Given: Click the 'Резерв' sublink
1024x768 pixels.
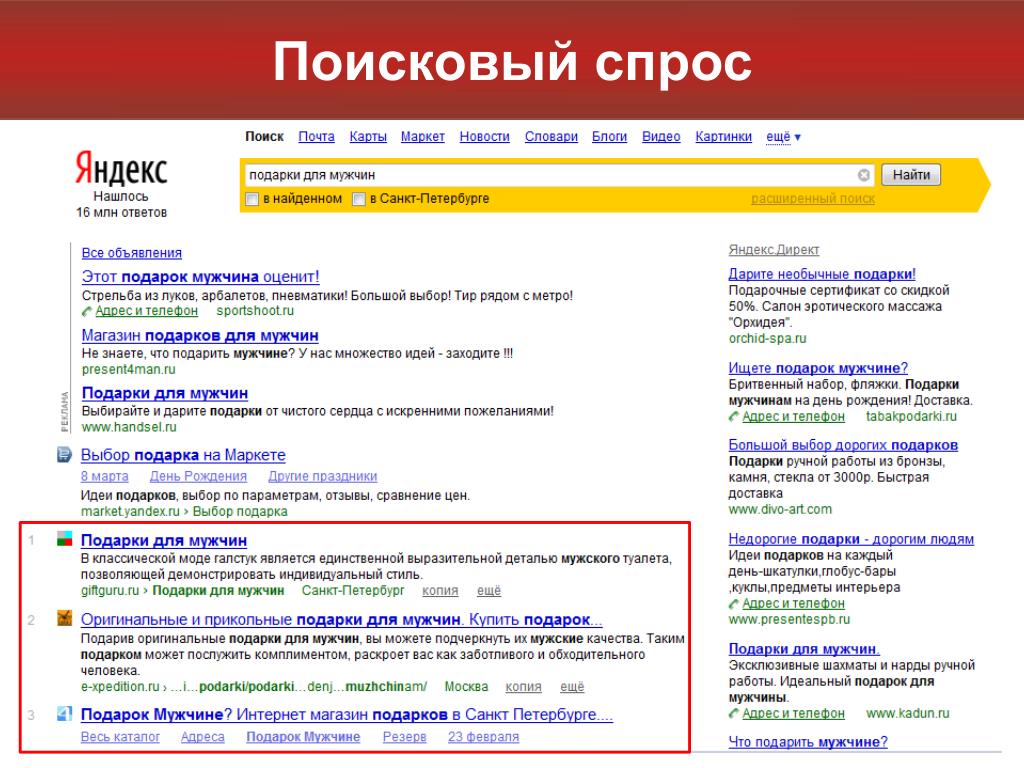Looking at the screenshot, I should 404,737.
